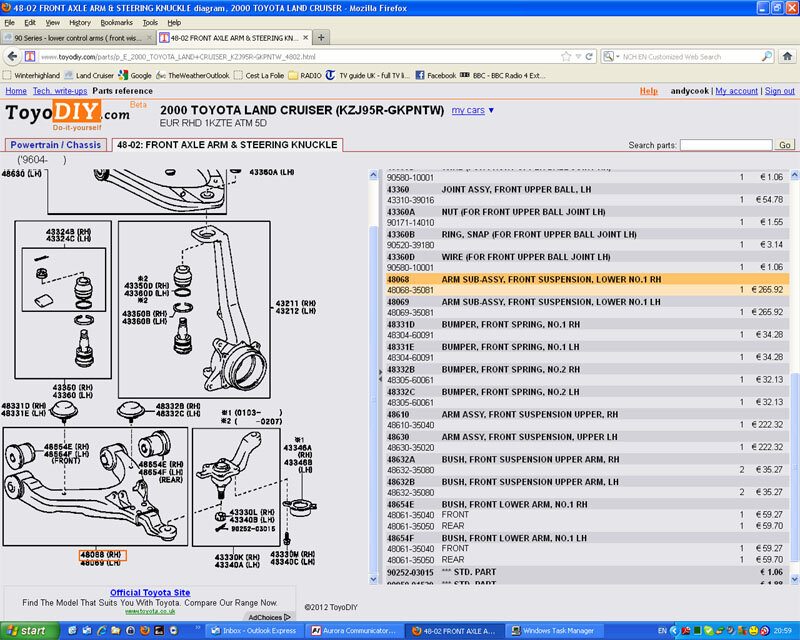
Task: Click the Windows Start button
Action: (28, 630)
